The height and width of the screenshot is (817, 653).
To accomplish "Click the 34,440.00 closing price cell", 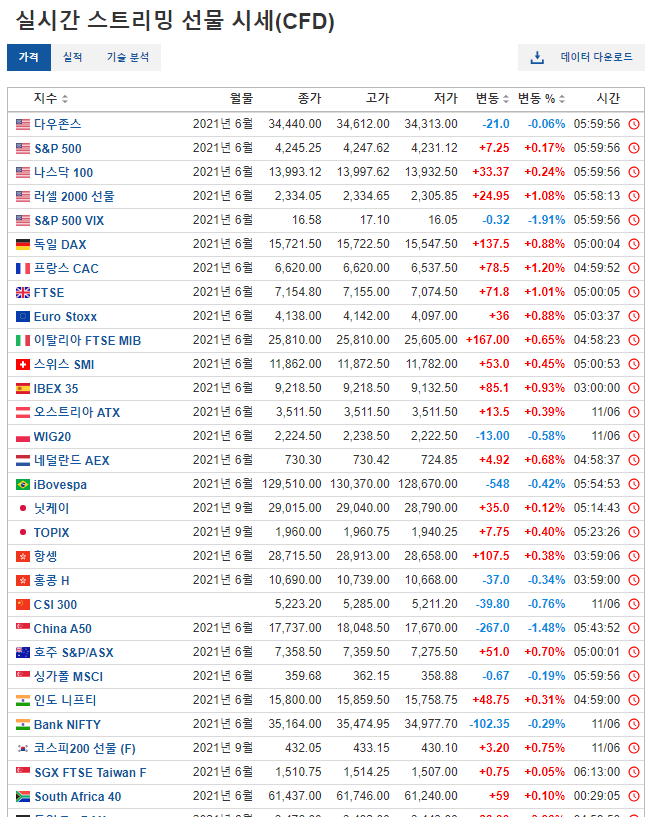I will pyautogui.click(x=295, y=124).
